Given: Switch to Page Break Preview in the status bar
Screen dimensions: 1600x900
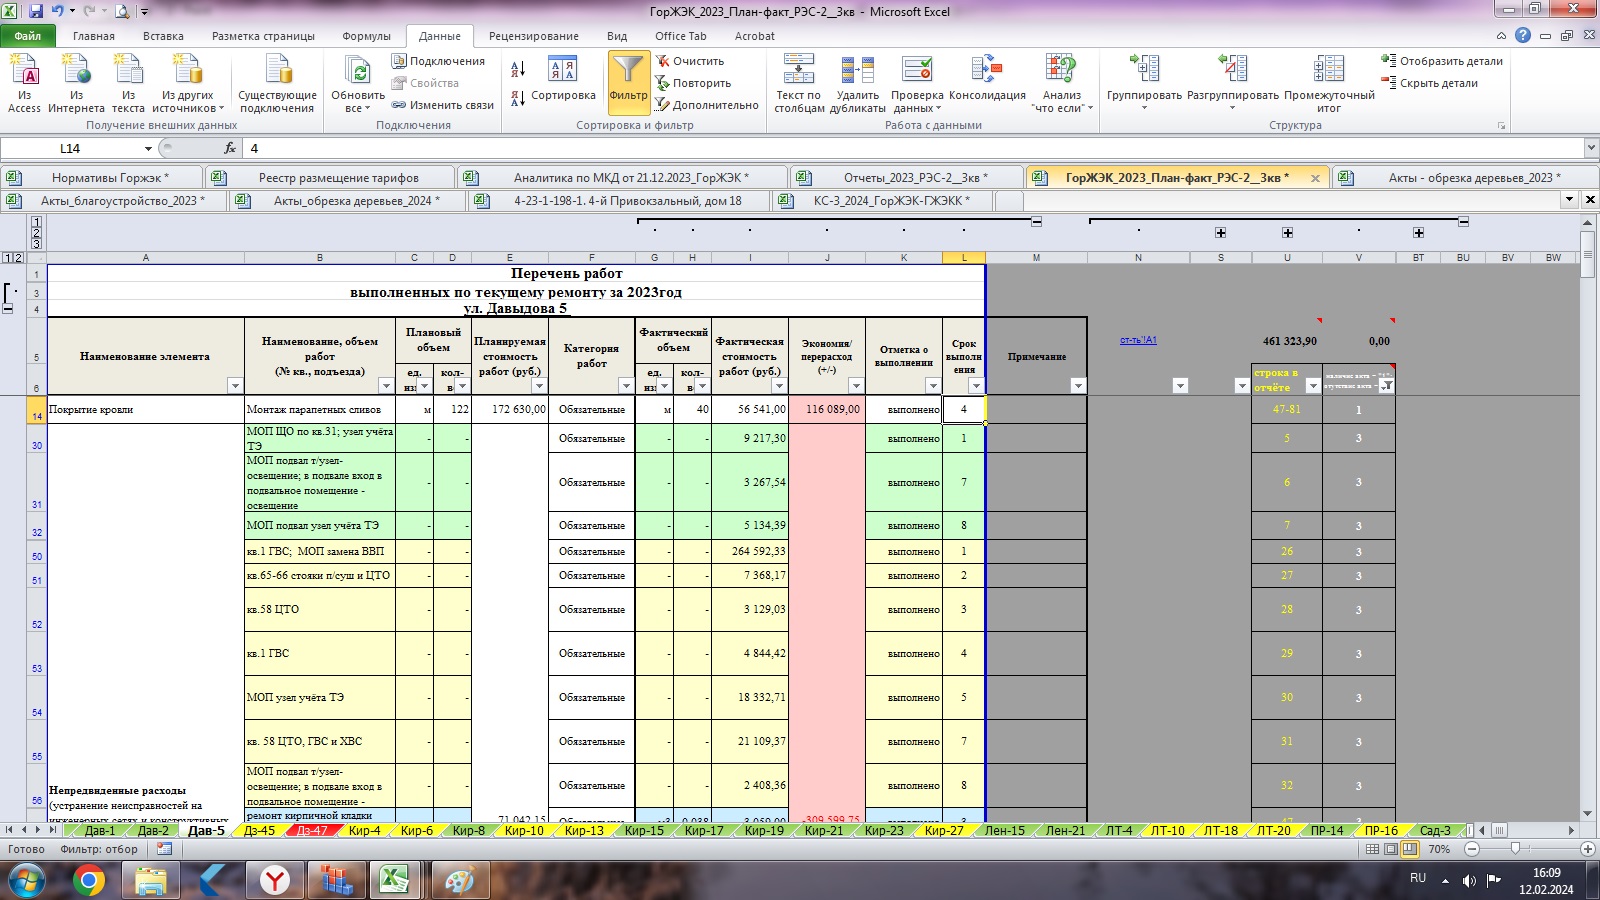Looking at the screenshot, I should [1409, 849].
